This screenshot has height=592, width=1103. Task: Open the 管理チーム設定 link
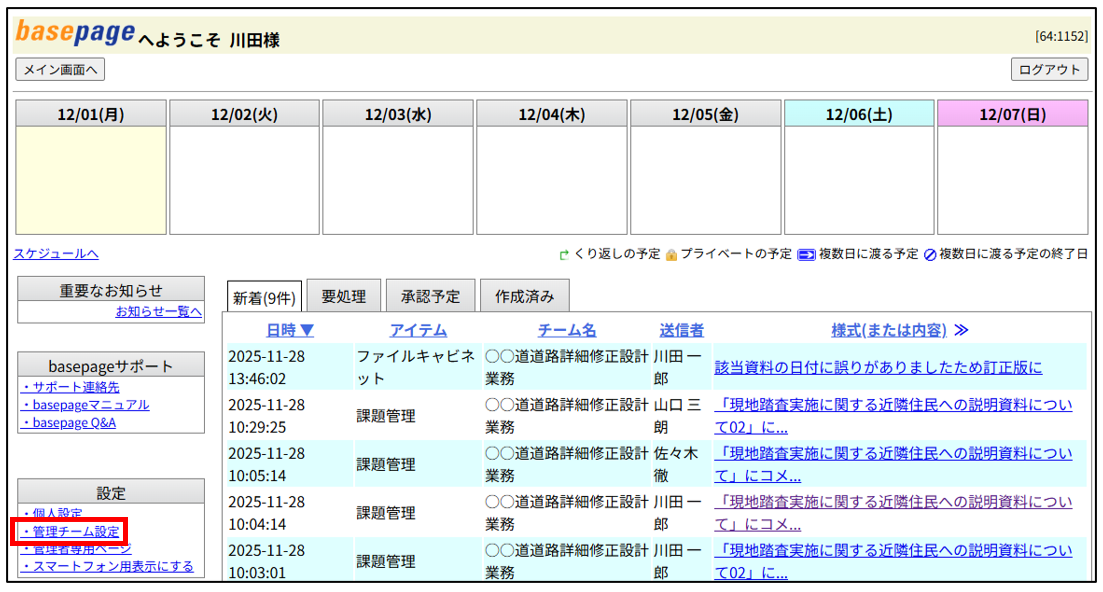(x=74, y=531)
